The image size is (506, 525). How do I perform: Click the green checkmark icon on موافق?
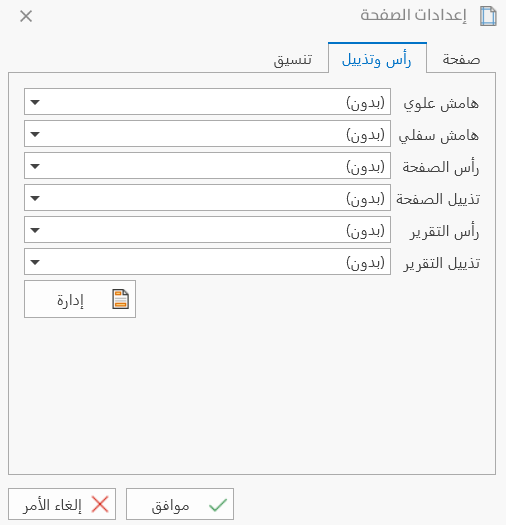tap(218, 505)
